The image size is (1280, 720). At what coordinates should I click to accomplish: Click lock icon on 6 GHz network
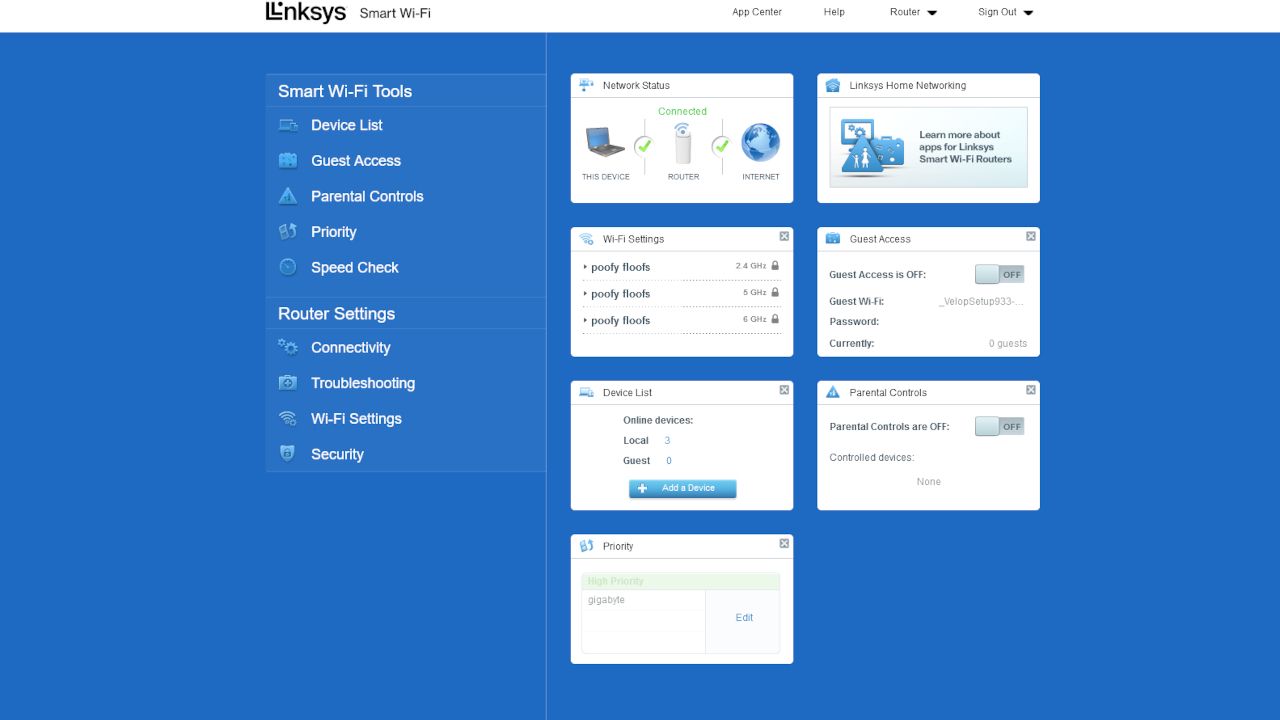click(x=775, y=319)
